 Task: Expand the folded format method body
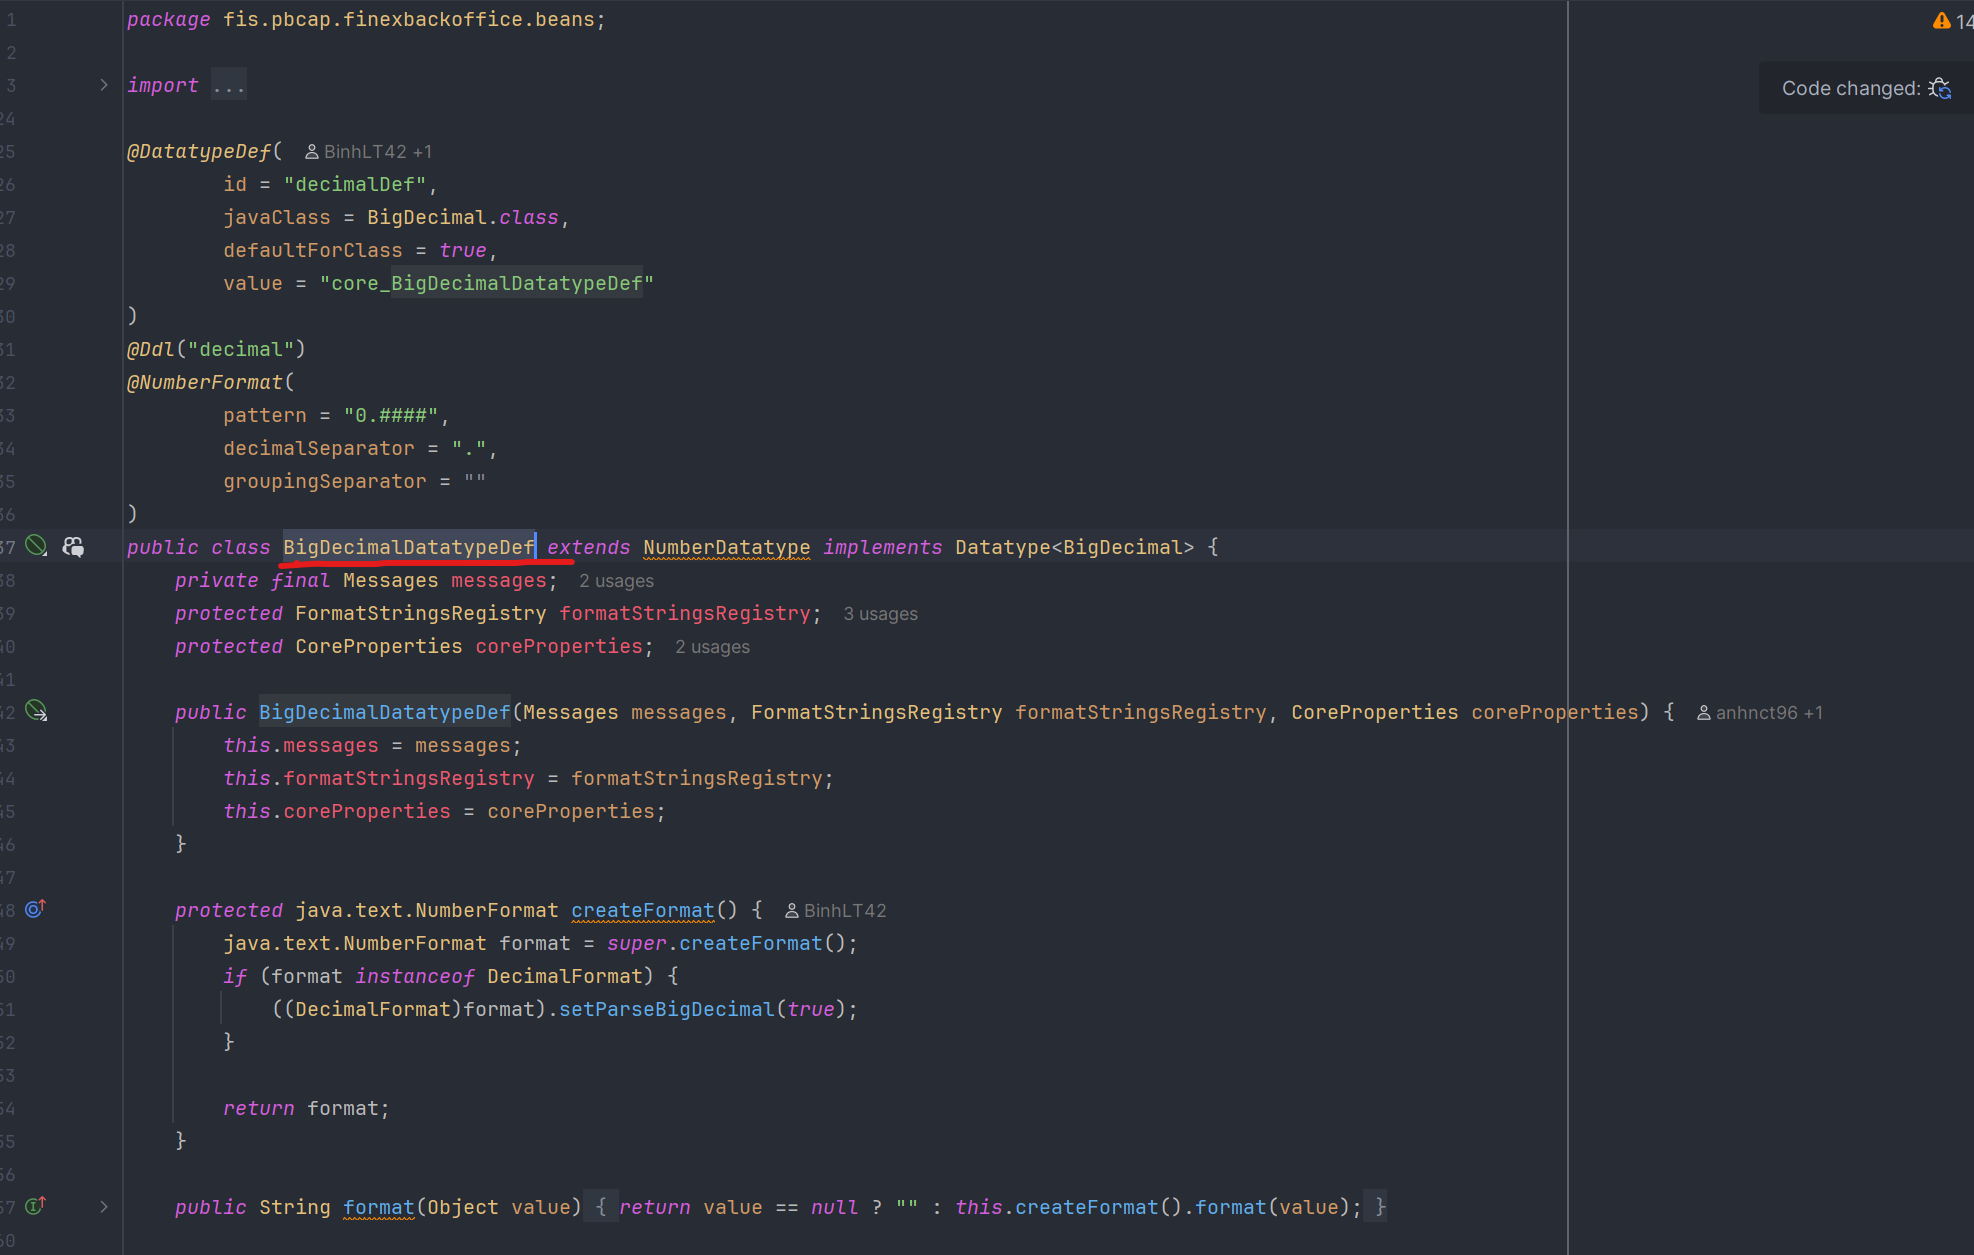(103, 1207)
